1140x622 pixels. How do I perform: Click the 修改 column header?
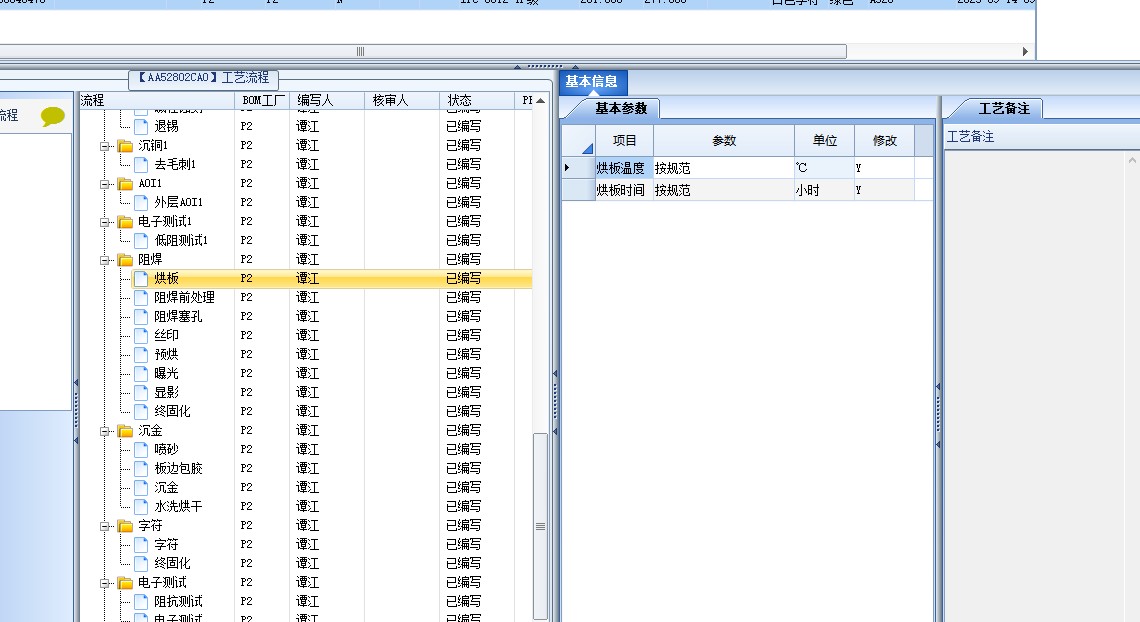(884, 140)
